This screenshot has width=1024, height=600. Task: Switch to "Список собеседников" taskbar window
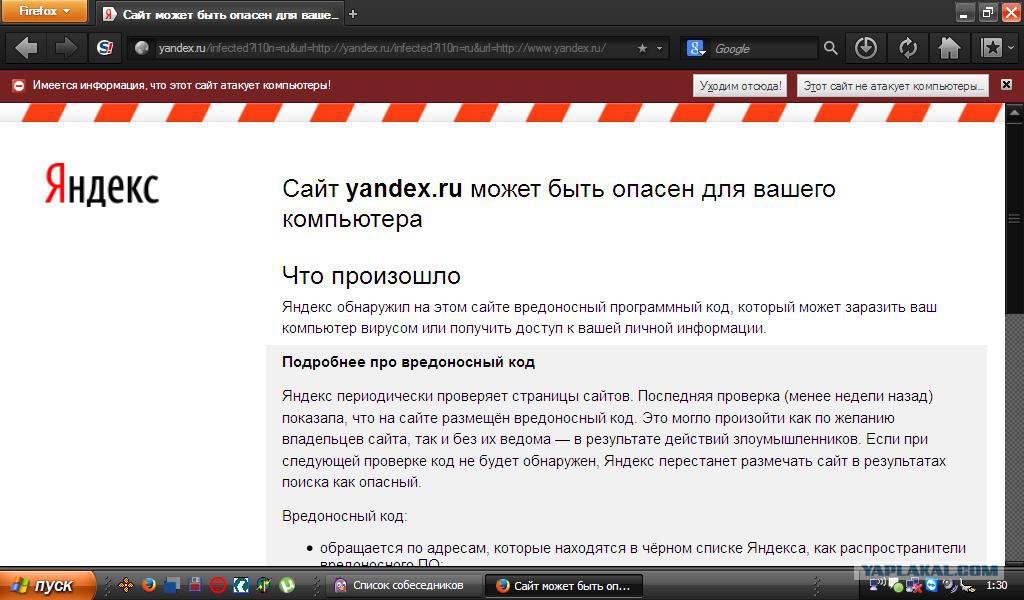click(404, 585)
